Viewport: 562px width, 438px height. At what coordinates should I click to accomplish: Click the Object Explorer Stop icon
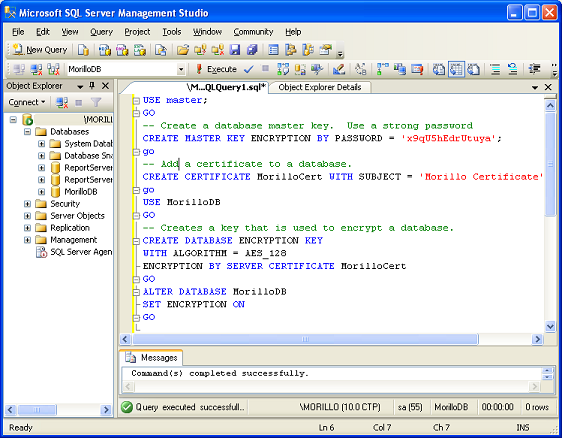point(78,103)
